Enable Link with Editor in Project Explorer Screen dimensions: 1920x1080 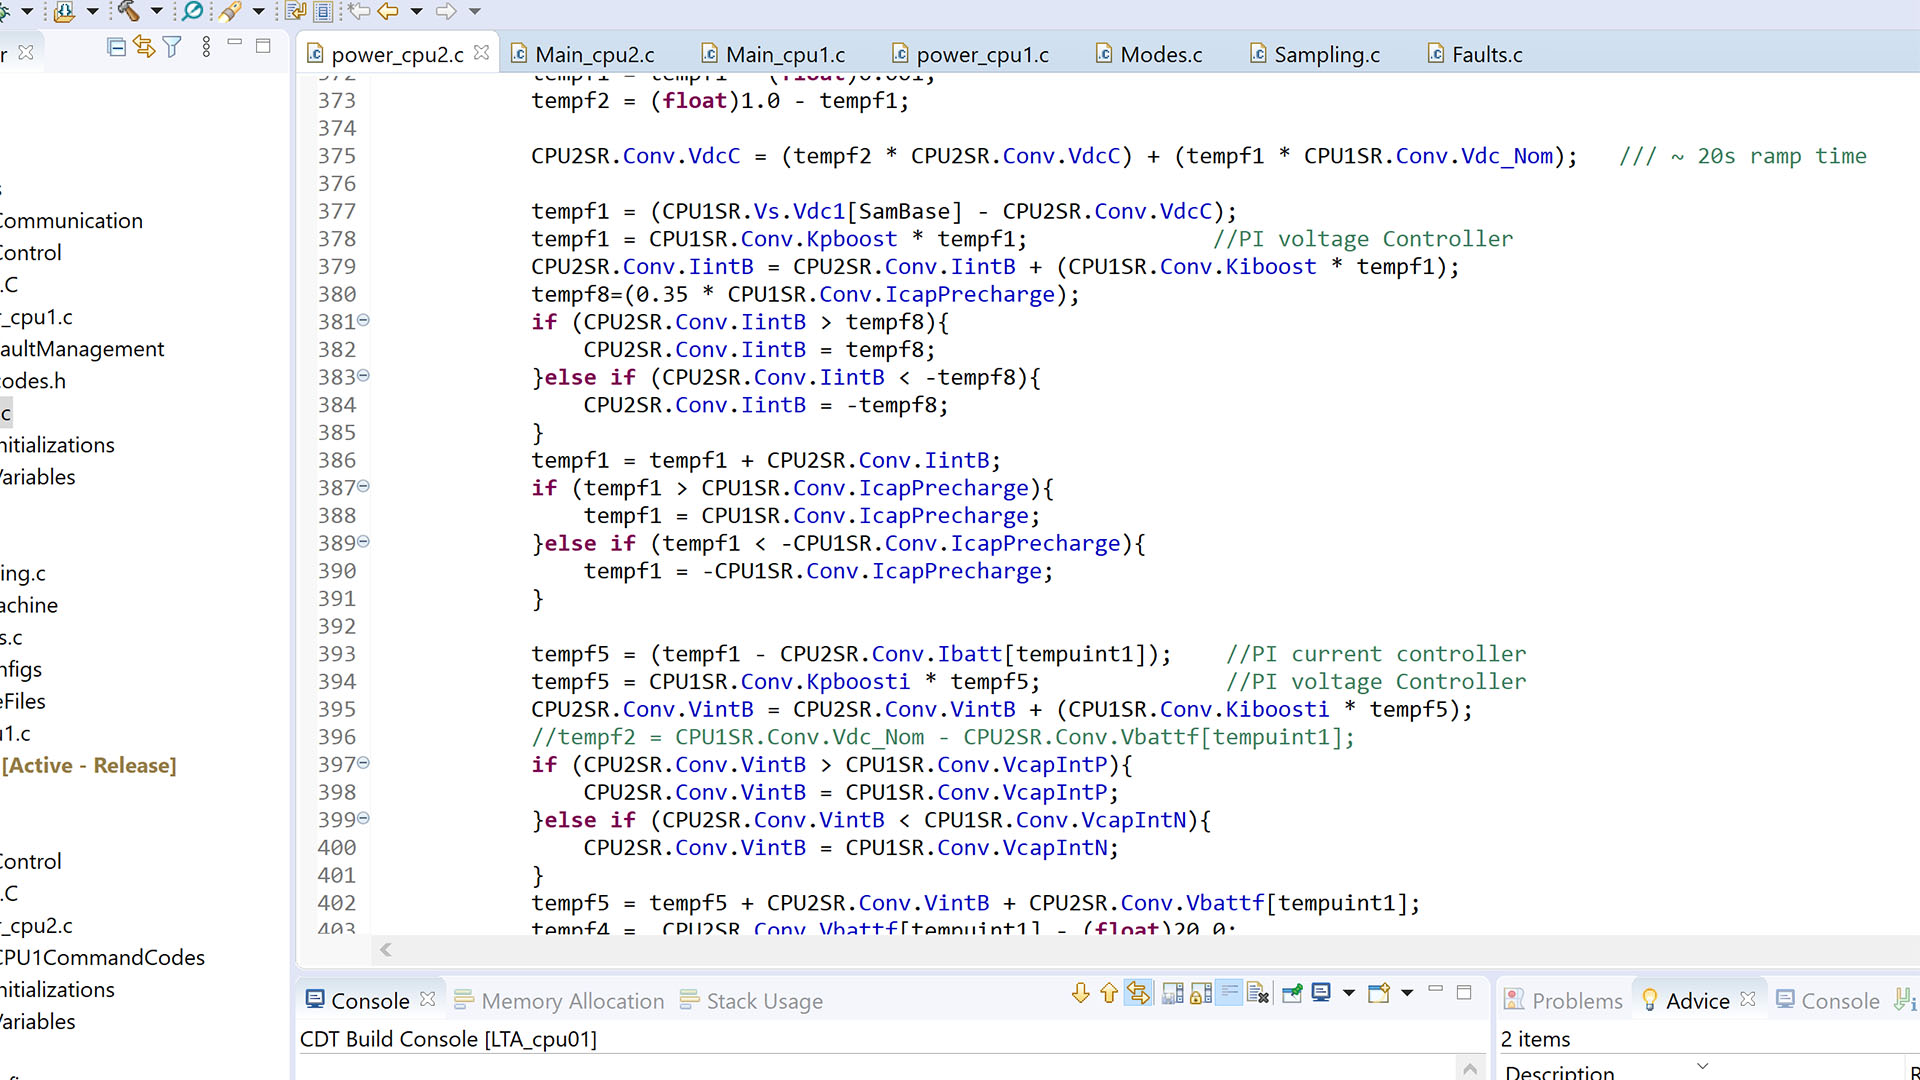143,47
